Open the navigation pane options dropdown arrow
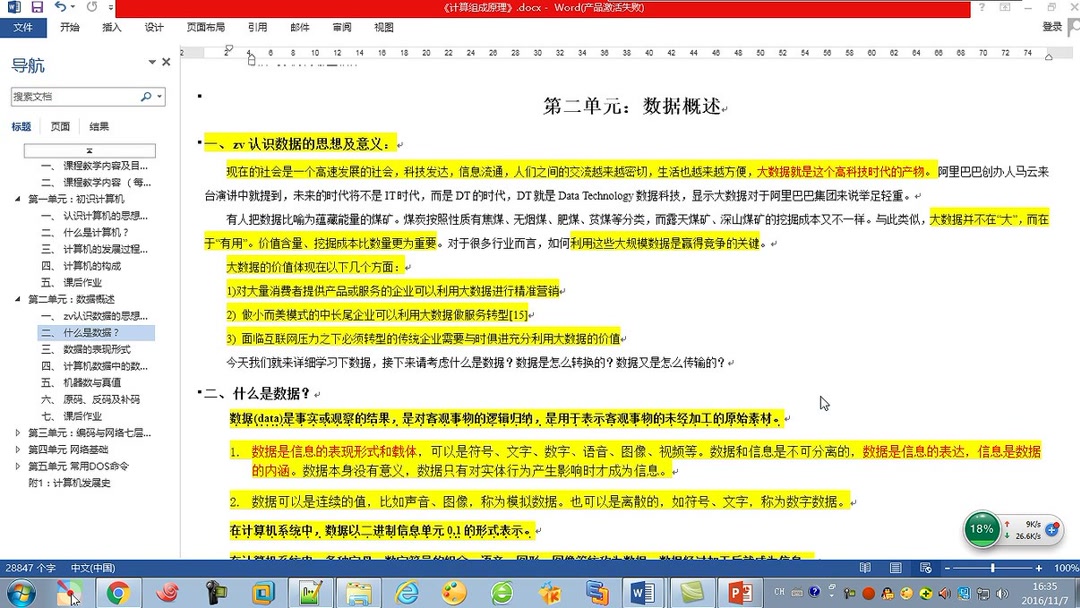Viewport: 1080px width, 608px height. pyautogui.click(x=151, y=61)
